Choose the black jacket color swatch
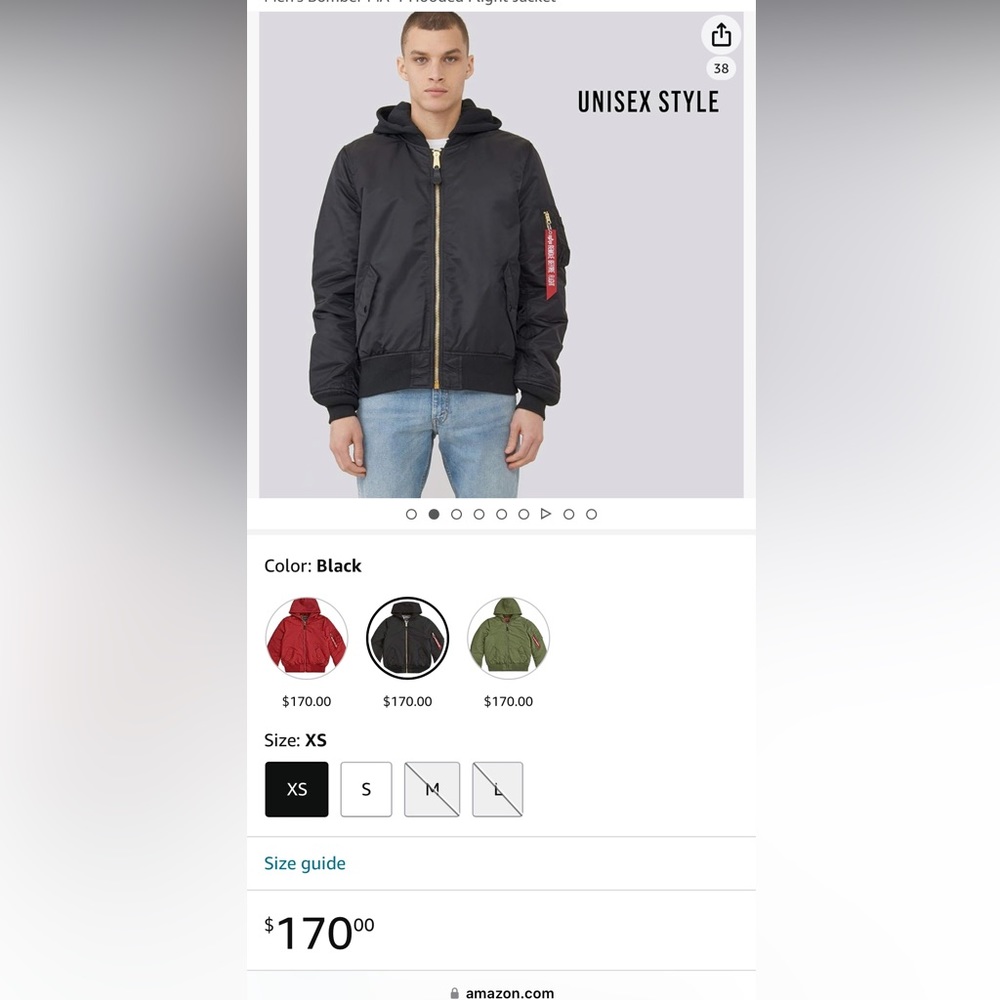Screen dimensions: 1000x1000 (408, 638)
